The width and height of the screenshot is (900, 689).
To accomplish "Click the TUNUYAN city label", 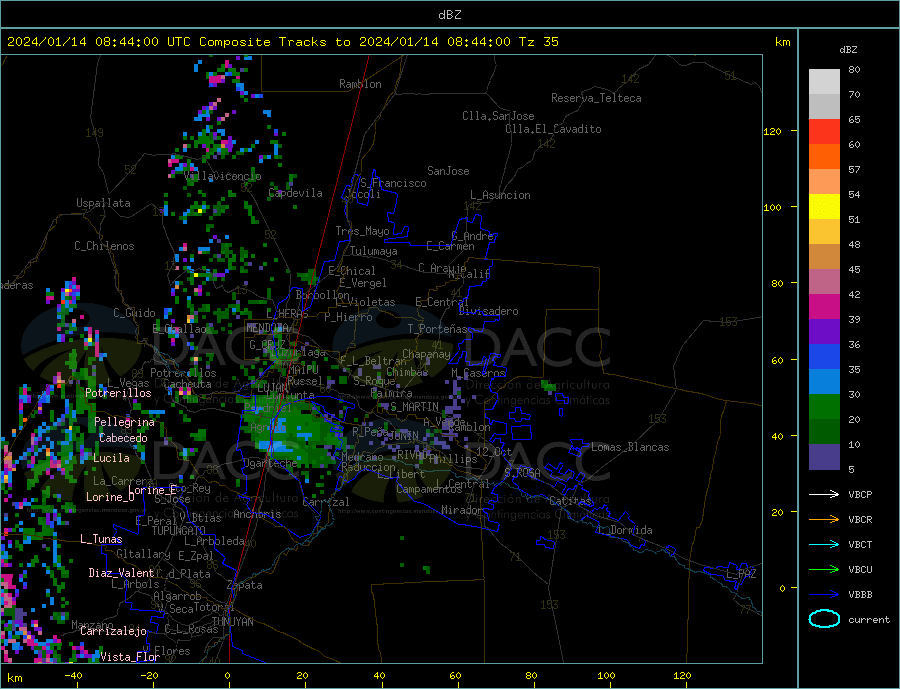I will click(232, 622).
